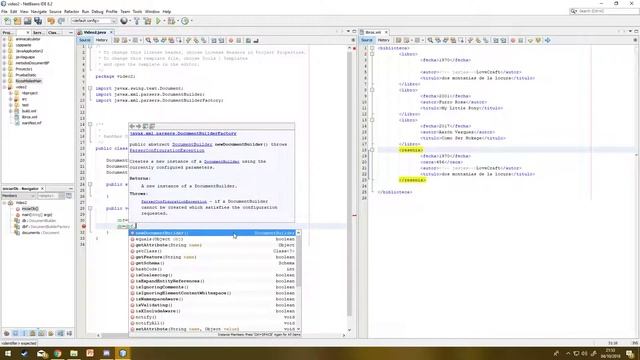Toggle Source view in Video2.java editor
The image size is (640, 360).
click(84, 40)
